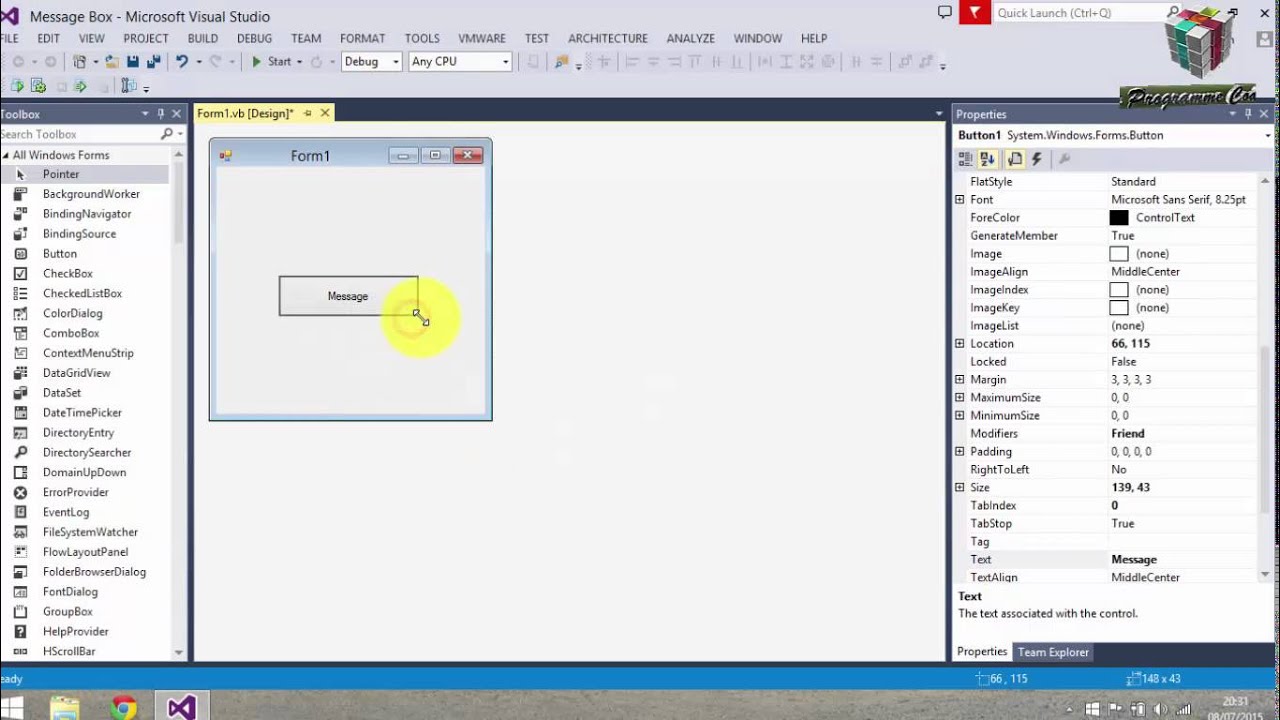This screenshot has height=720, width=1280.
Task: Click the black ForeColor swatch
Action: pyautogui.click(x=1119, y=218)
